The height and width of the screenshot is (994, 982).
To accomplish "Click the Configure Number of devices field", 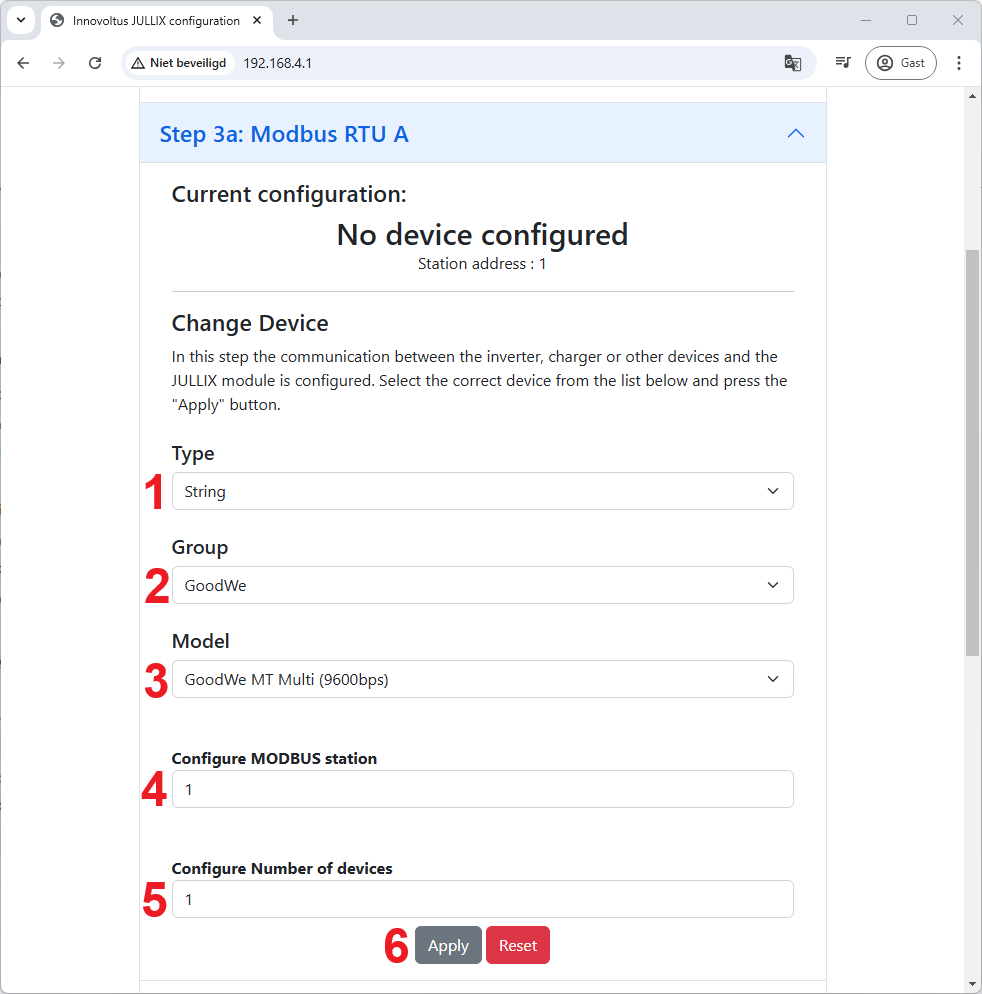I will (482, 899).
